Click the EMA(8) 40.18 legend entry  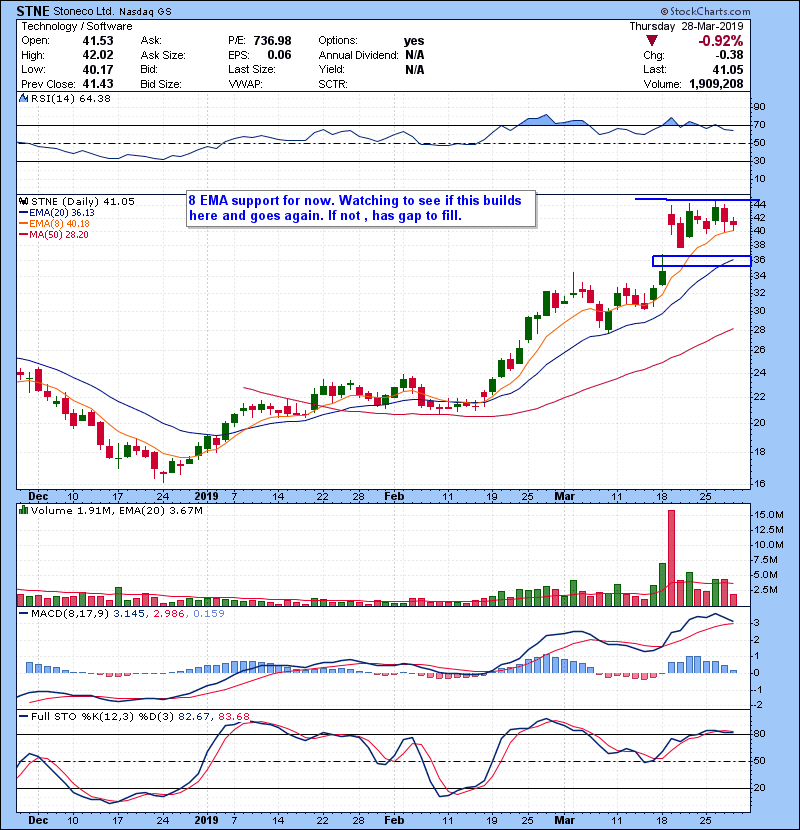pos(54,223)
